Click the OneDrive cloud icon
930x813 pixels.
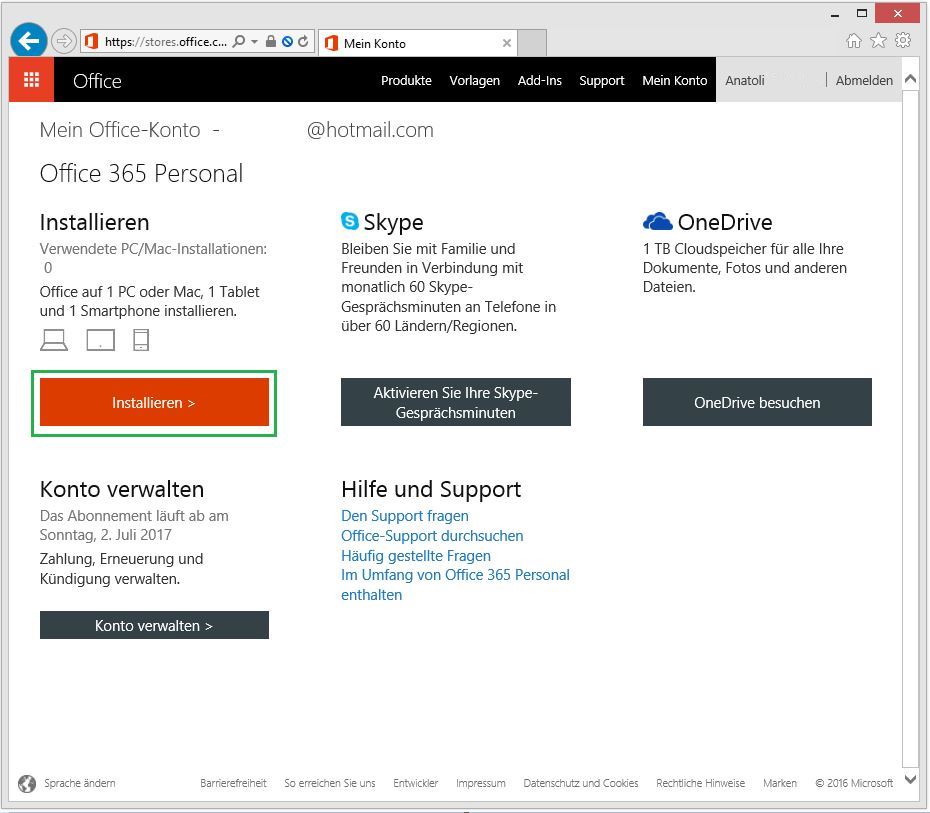657,221
